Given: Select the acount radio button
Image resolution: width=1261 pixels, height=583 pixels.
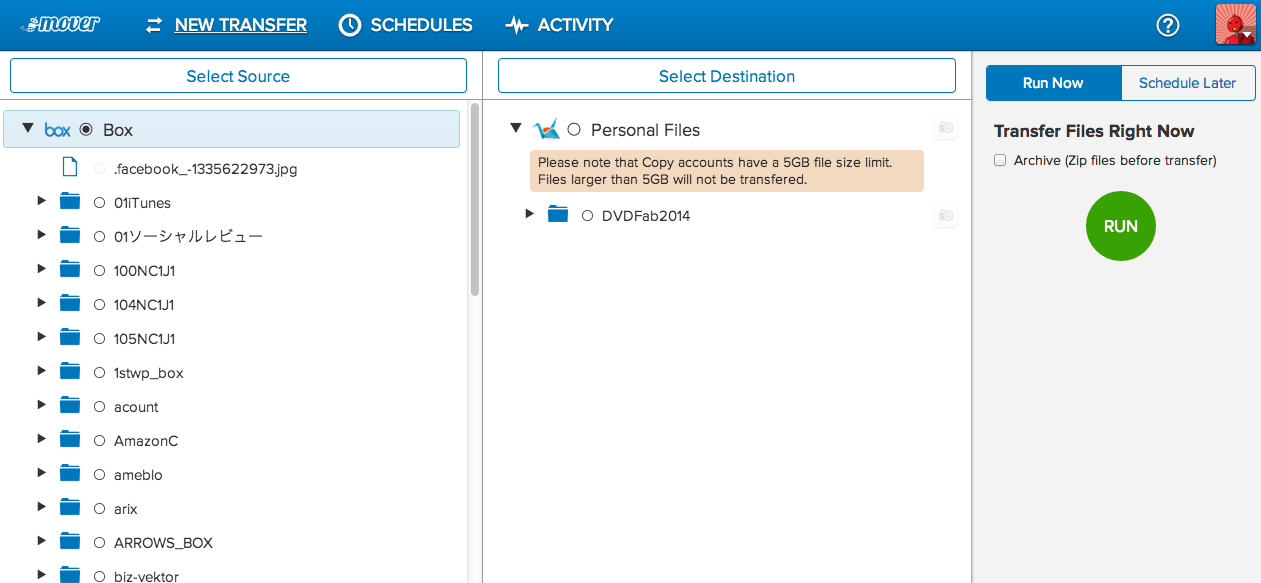Looking at the screenshot, I should point(99,407).
